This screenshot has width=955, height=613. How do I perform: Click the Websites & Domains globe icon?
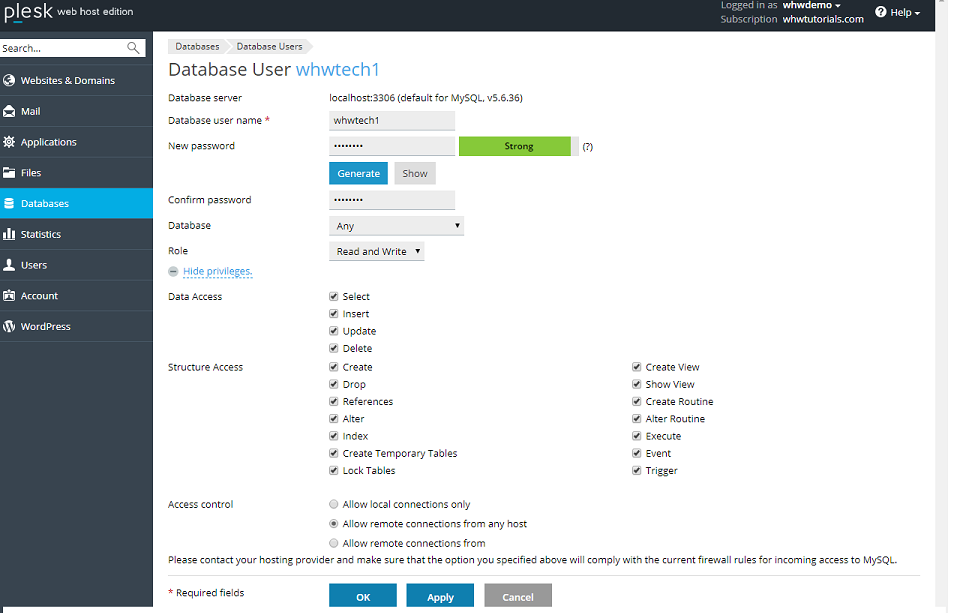tap(9, 80)
